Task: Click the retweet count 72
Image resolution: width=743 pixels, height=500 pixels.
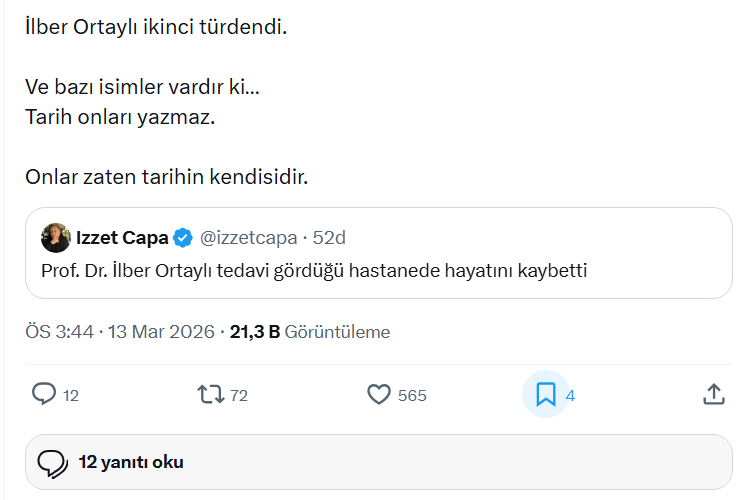Action: click(x=238, y=395)
